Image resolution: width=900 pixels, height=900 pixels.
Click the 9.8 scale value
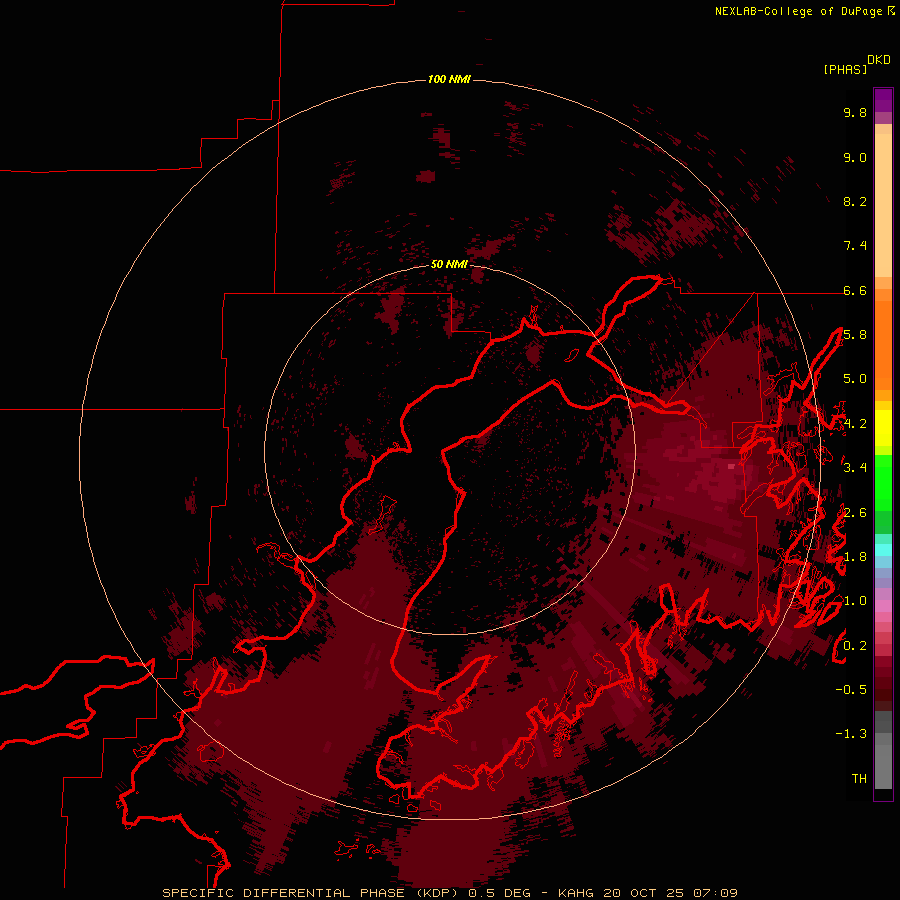pyautogui.click(x=855, y=112)
